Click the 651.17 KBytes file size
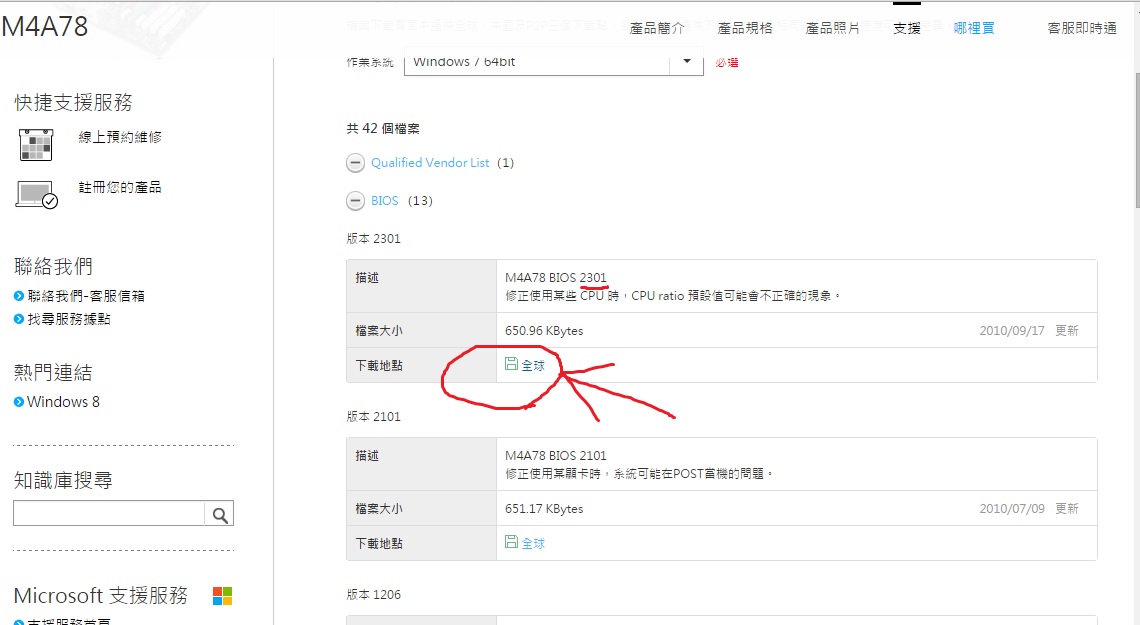 pyautogui.click(x=544, y=509)
